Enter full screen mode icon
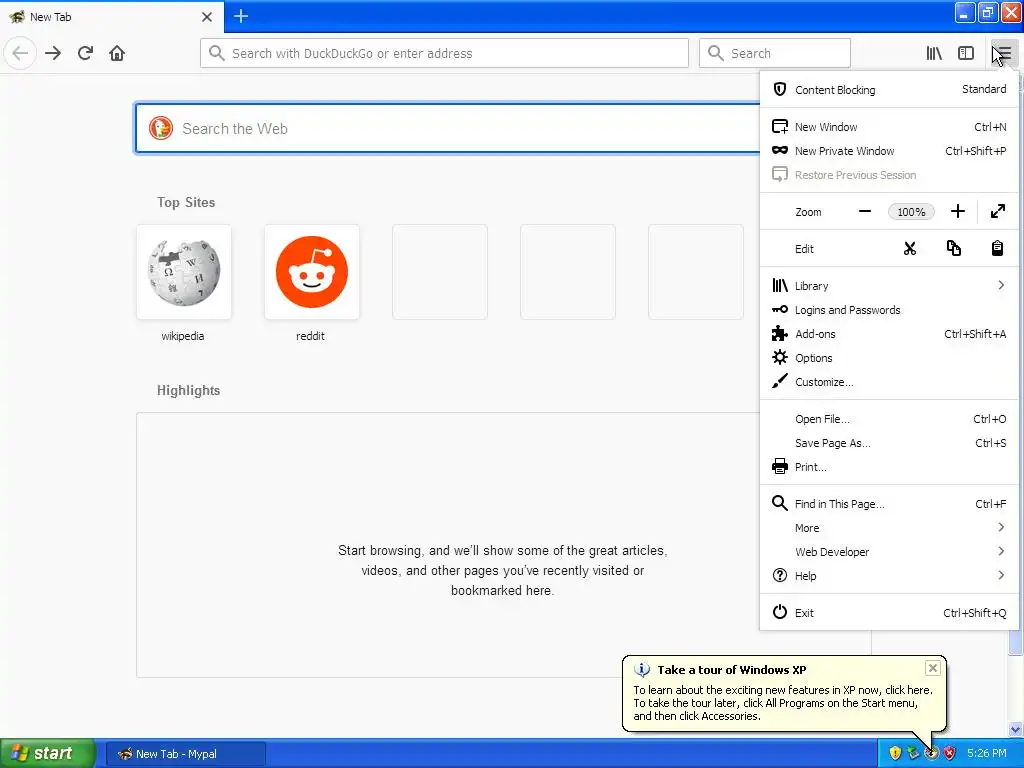This screenshot has width=1024, height=768. [997, 212]
